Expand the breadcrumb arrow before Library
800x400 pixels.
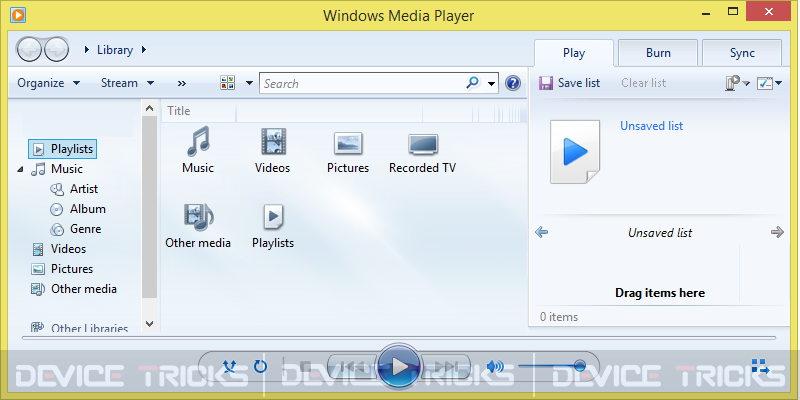click(x=87, y=50)
